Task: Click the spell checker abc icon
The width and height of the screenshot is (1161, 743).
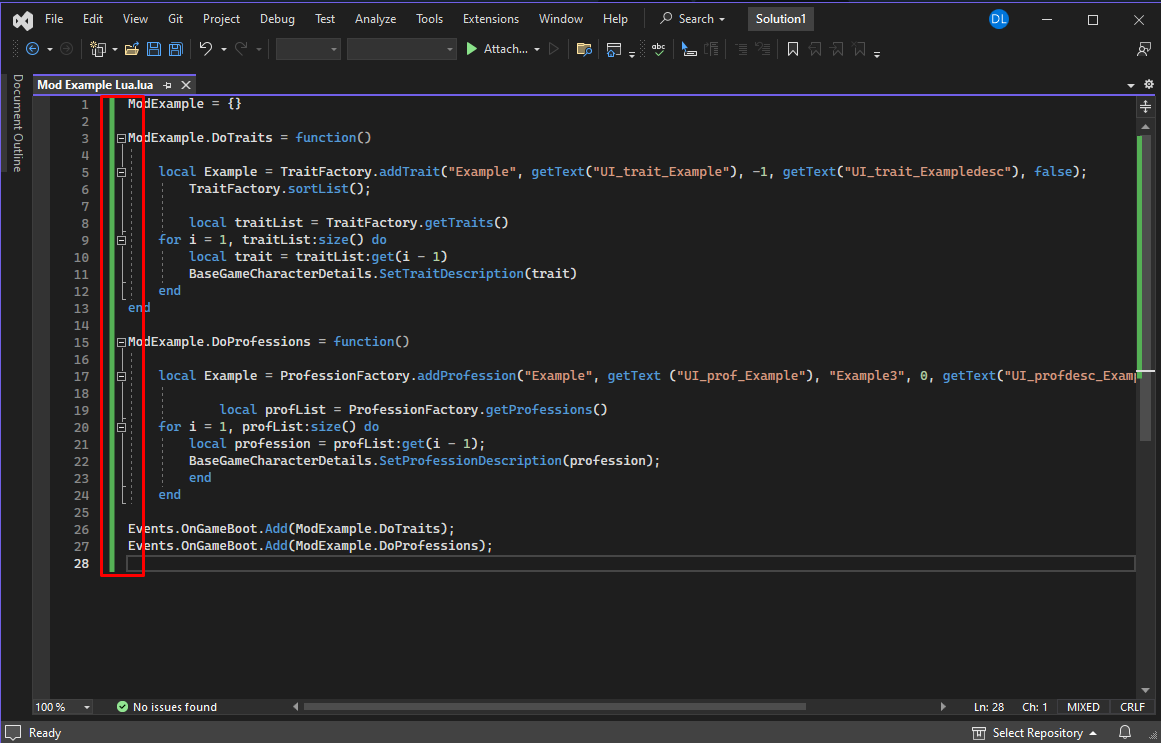Action: [659, 49]
